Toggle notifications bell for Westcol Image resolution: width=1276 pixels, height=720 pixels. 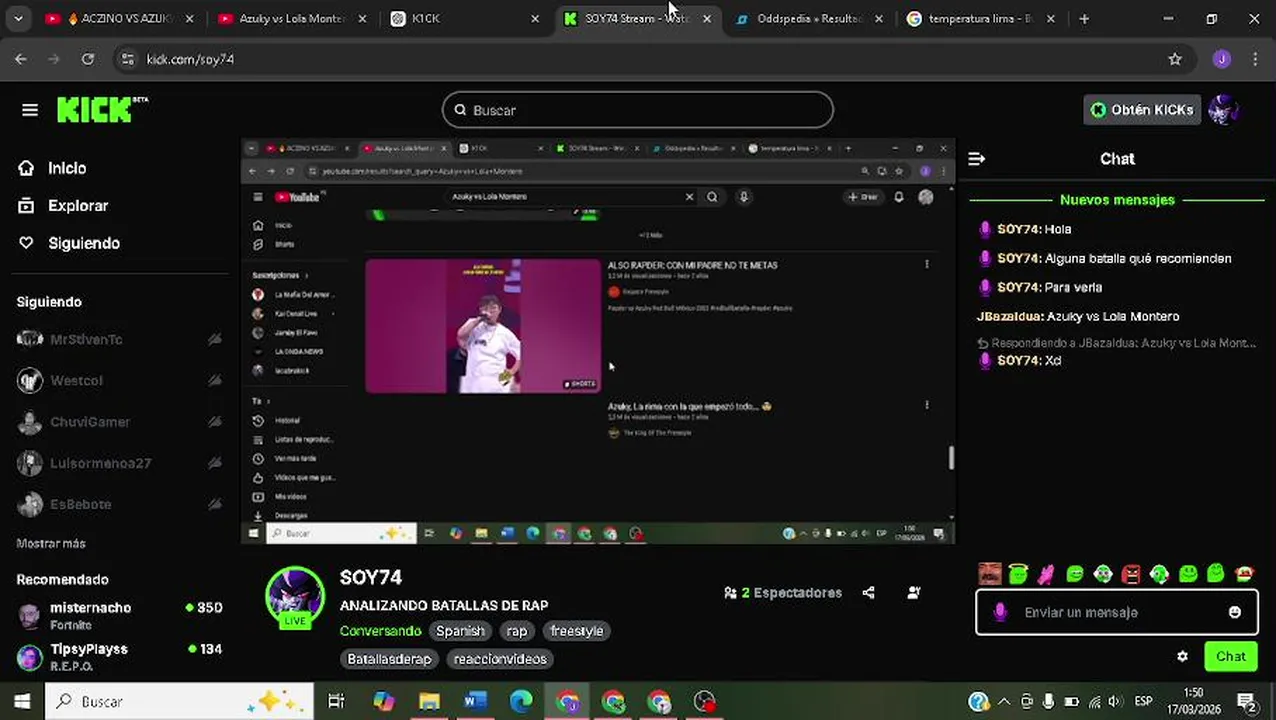point(214,380)
